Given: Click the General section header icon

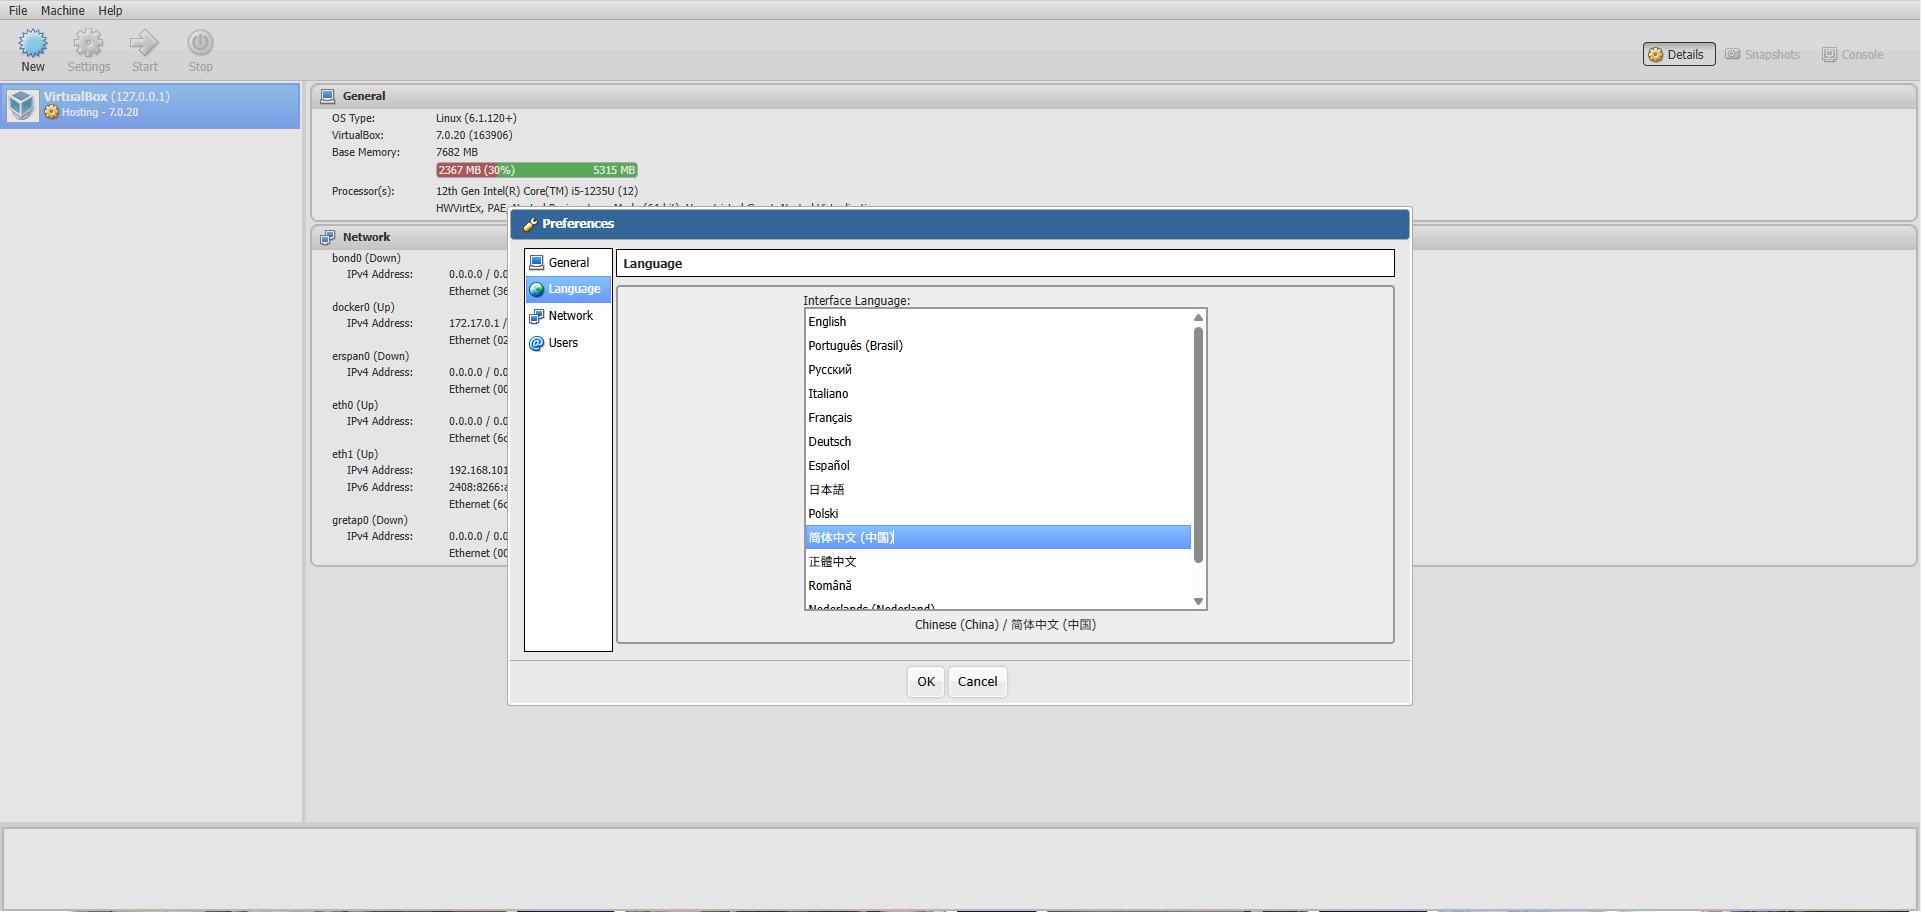Looking at the screenshot, I should (327, 97).
